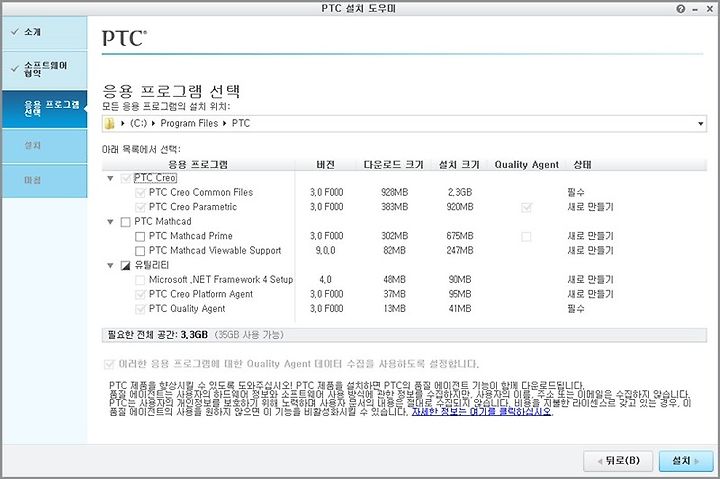Click the 3.3GB required space value
The width and height of the screenshot is (720, 479).
click(194, 335)
